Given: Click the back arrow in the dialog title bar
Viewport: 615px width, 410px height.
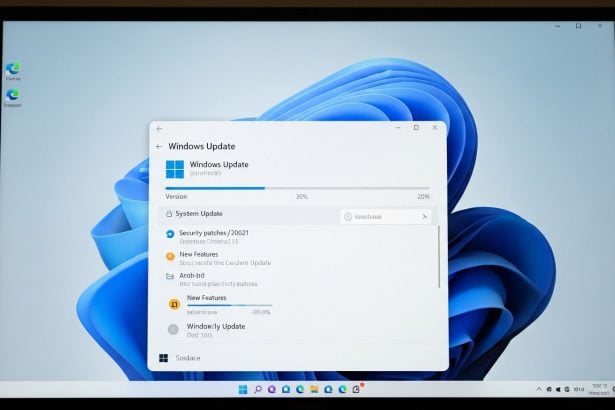Looking at the screenshot, I should pos(159,129).
